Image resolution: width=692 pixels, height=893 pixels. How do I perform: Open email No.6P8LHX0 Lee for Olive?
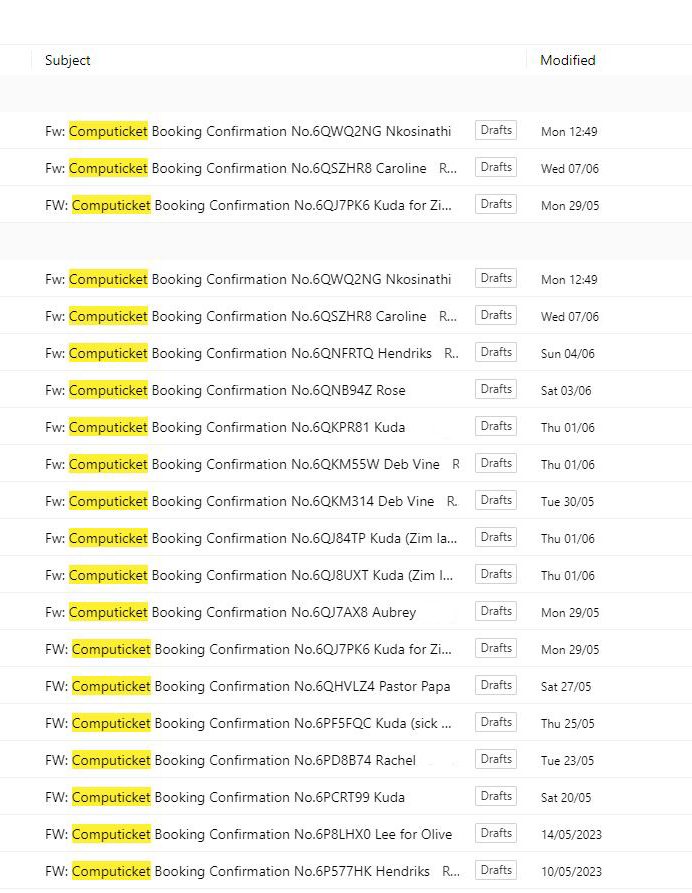tap(248, 834)
